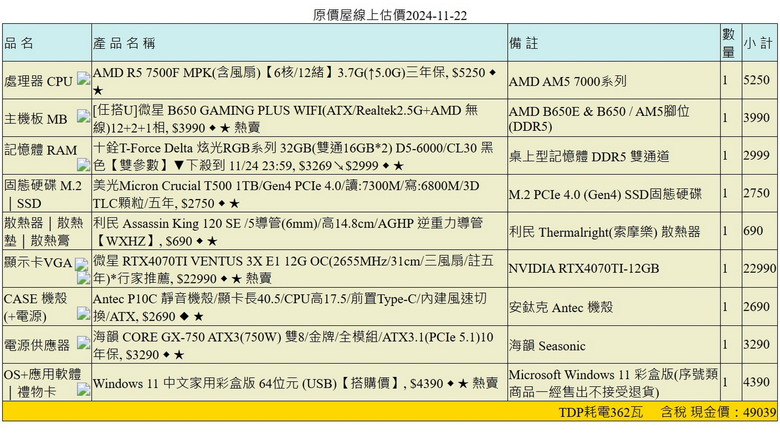Click the 微星 RTX4070TI VENTUS 3X product name
This screenshot has height=439, width=780.
(x=293, y=269)
